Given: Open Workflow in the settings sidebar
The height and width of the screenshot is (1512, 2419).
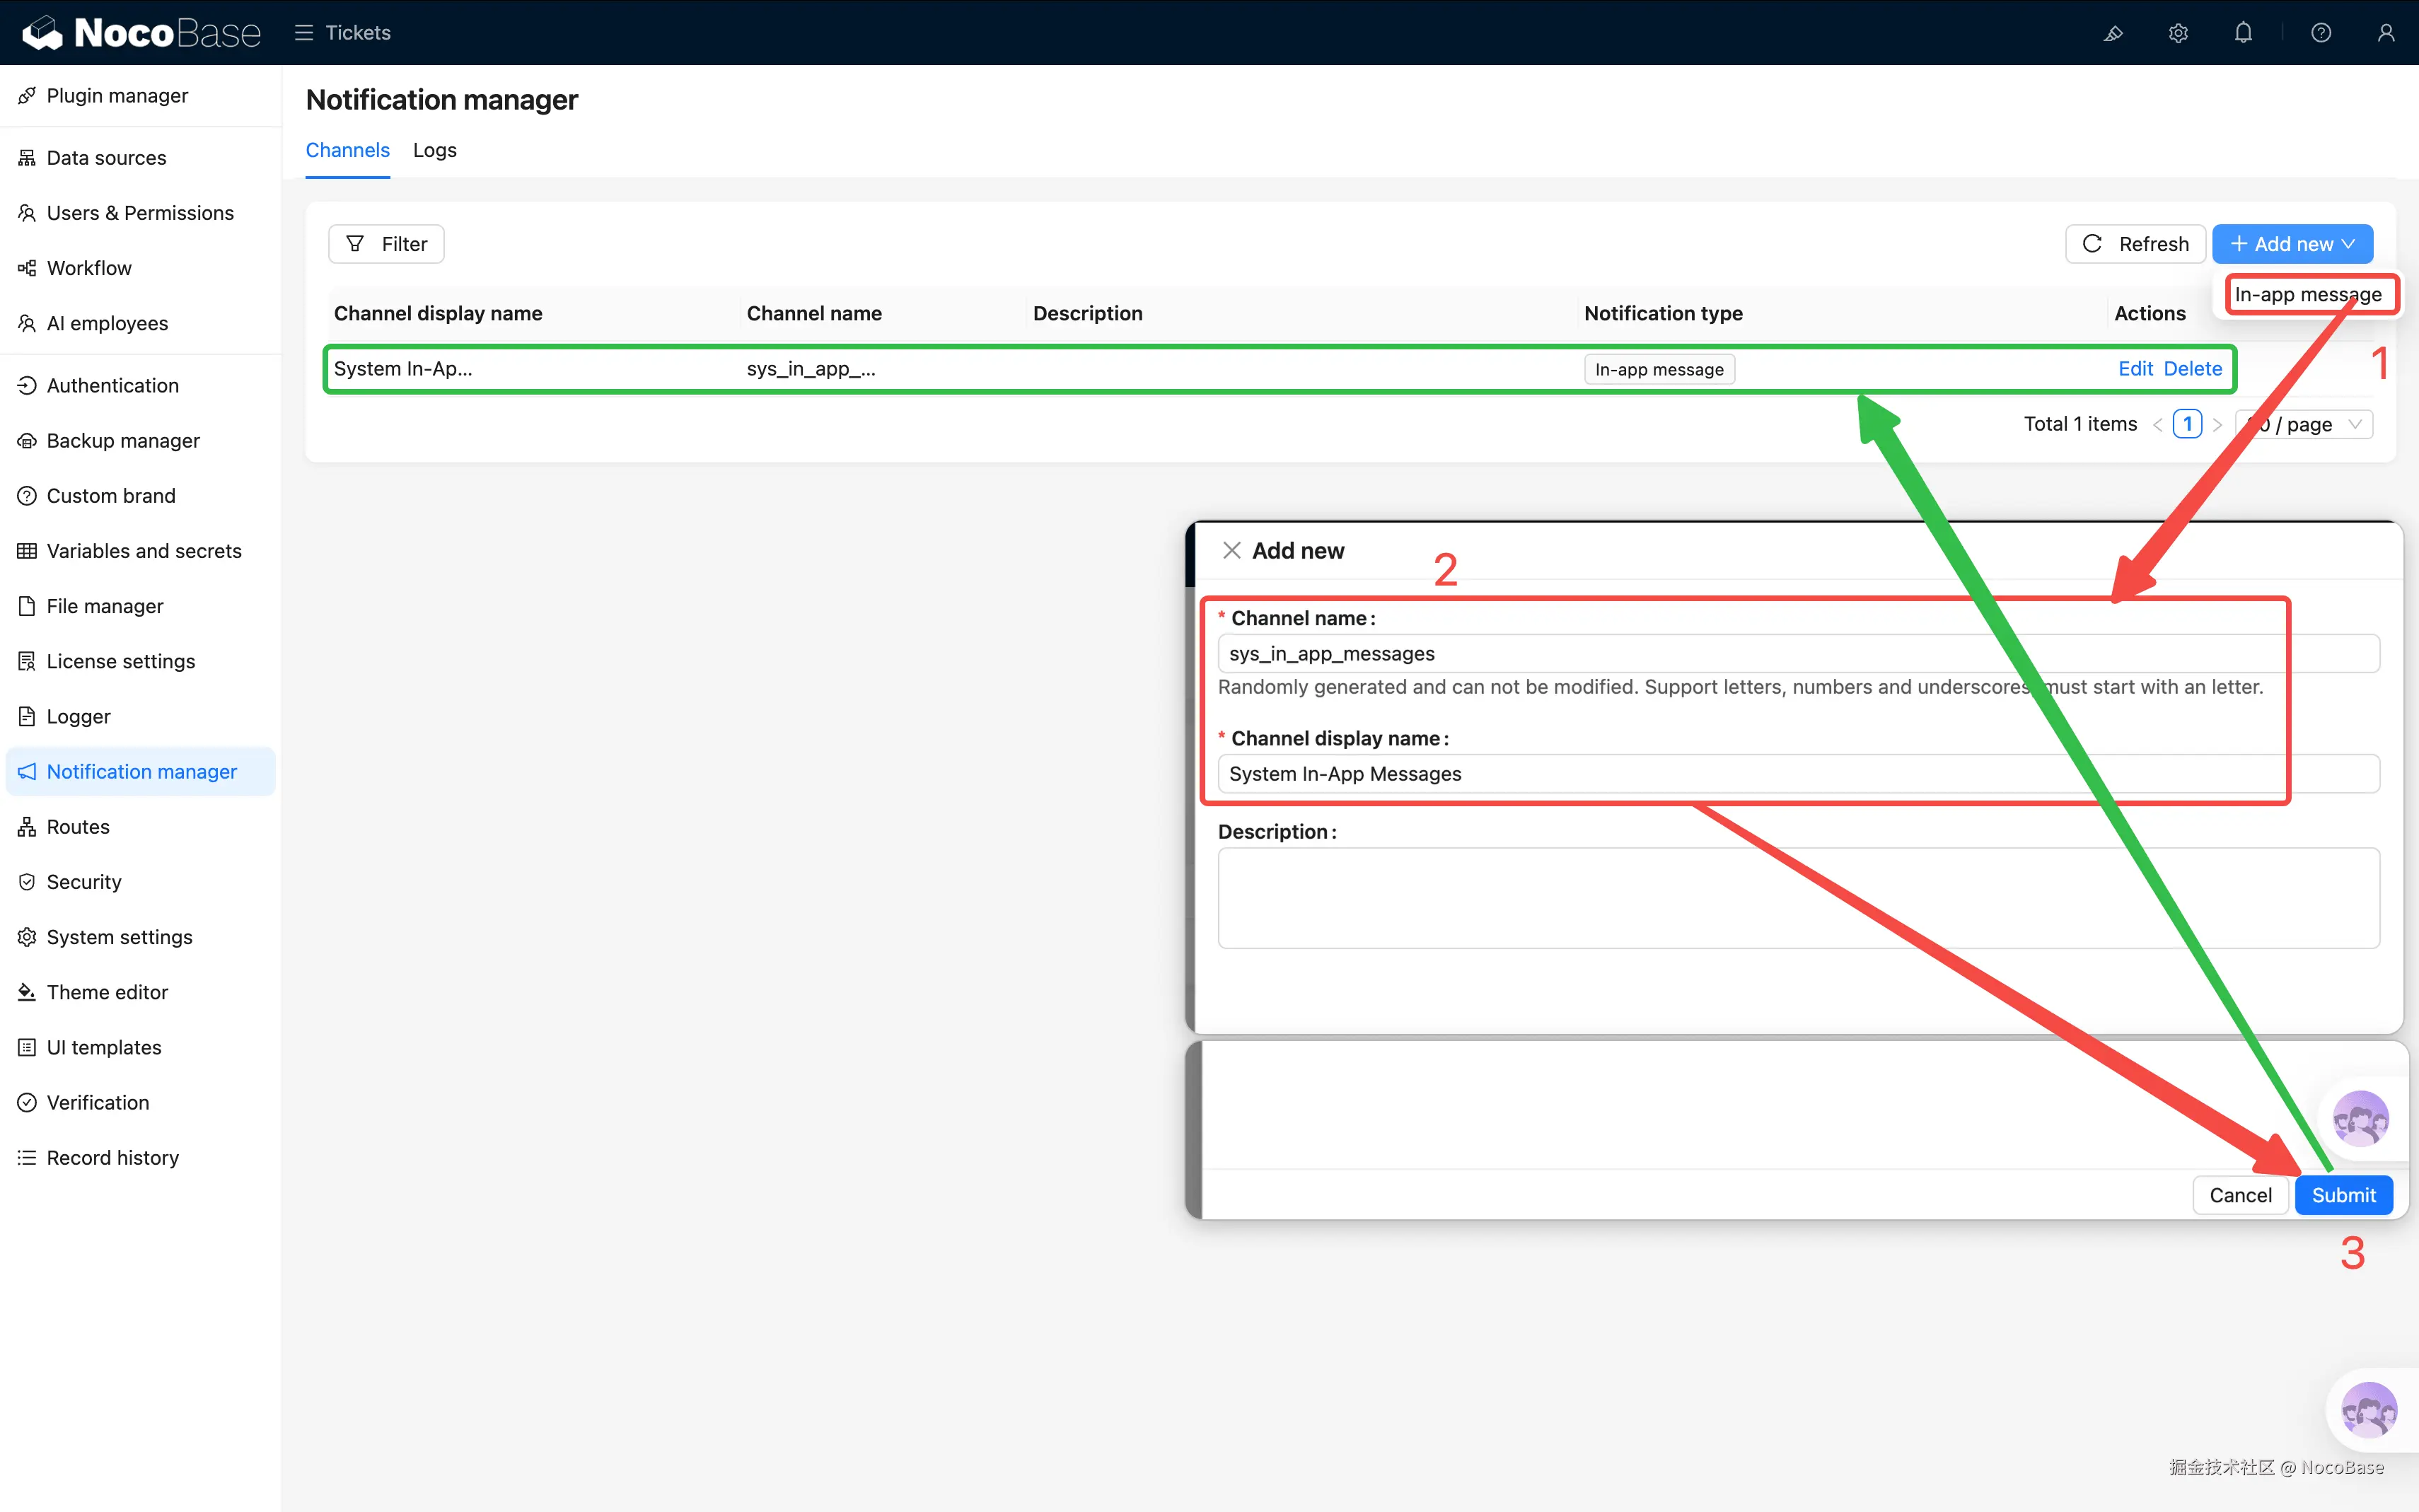Looking at the screenshot, I should [89, 268].
